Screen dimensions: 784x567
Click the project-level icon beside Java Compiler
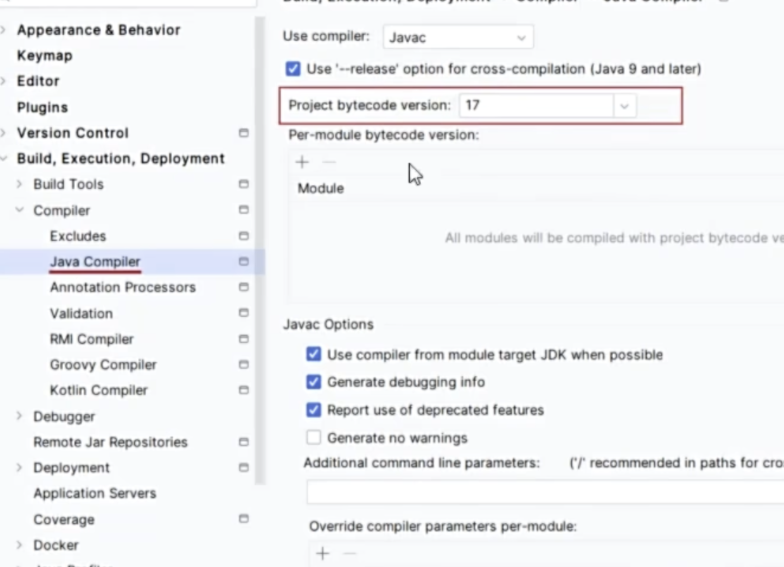(243, 262)
